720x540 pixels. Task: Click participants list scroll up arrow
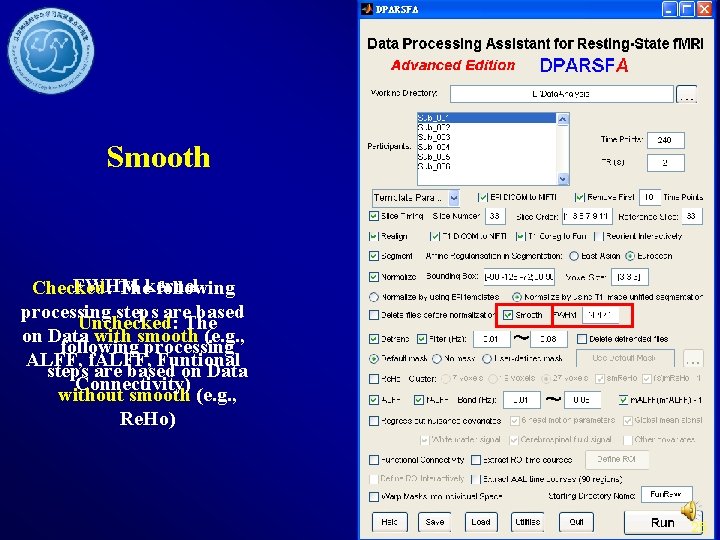(x=562, y=119)
